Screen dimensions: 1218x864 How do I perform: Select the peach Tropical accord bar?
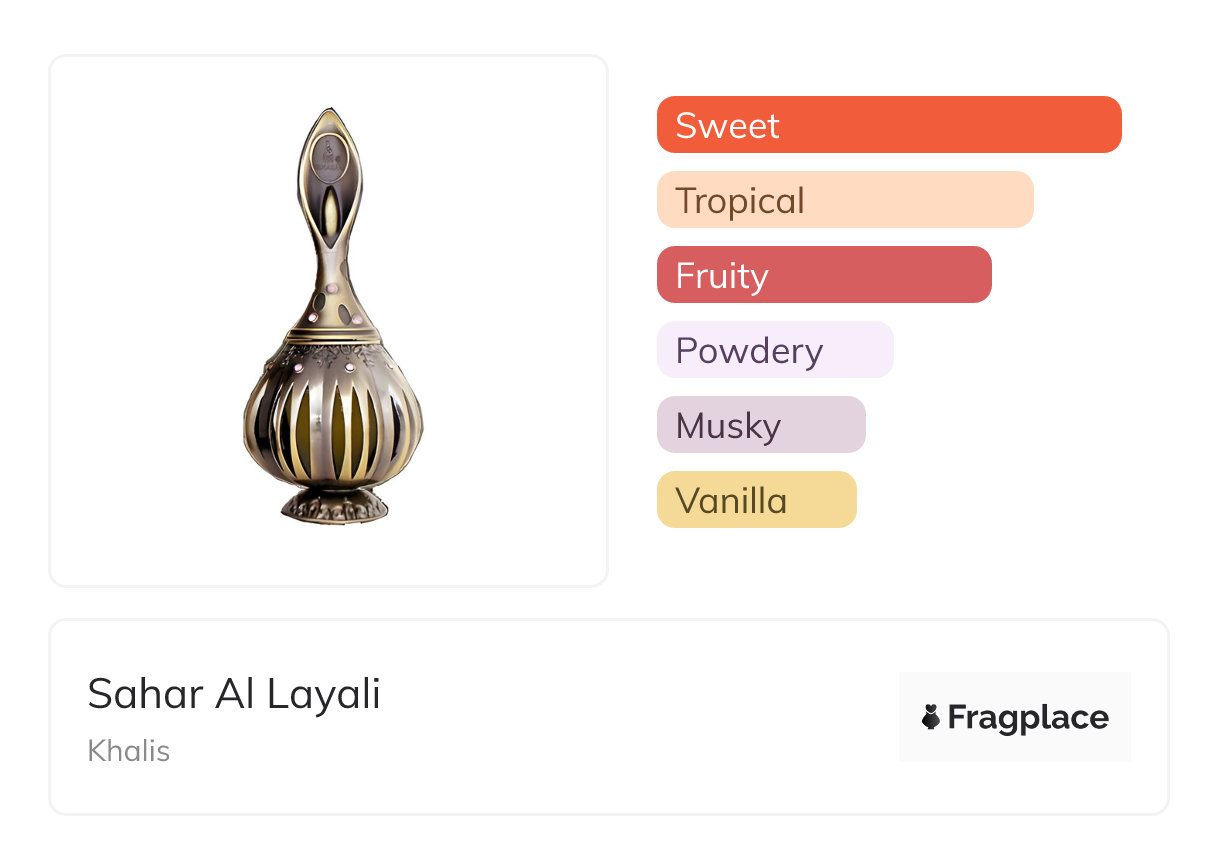844,200
